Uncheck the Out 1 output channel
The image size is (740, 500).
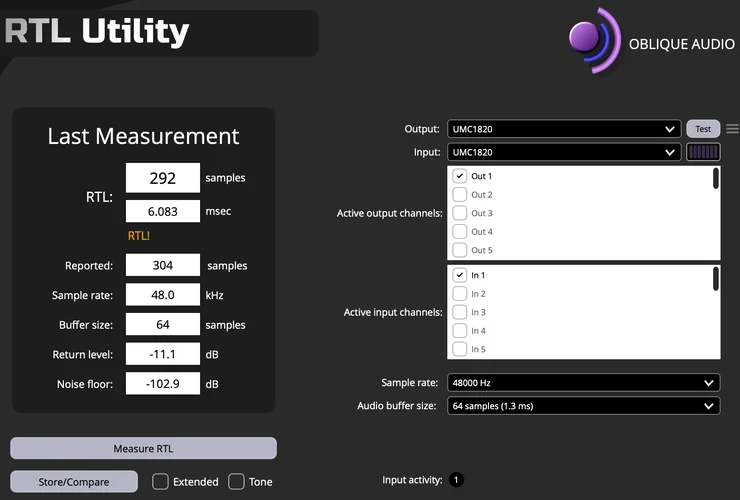[460, 176]
